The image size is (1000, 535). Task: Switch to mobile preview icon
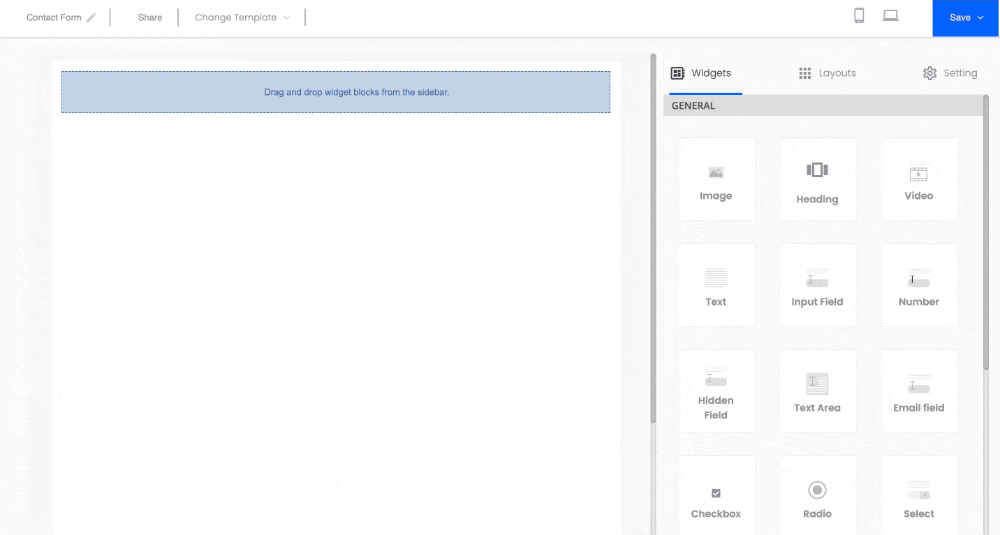click(x=859, y=16)
